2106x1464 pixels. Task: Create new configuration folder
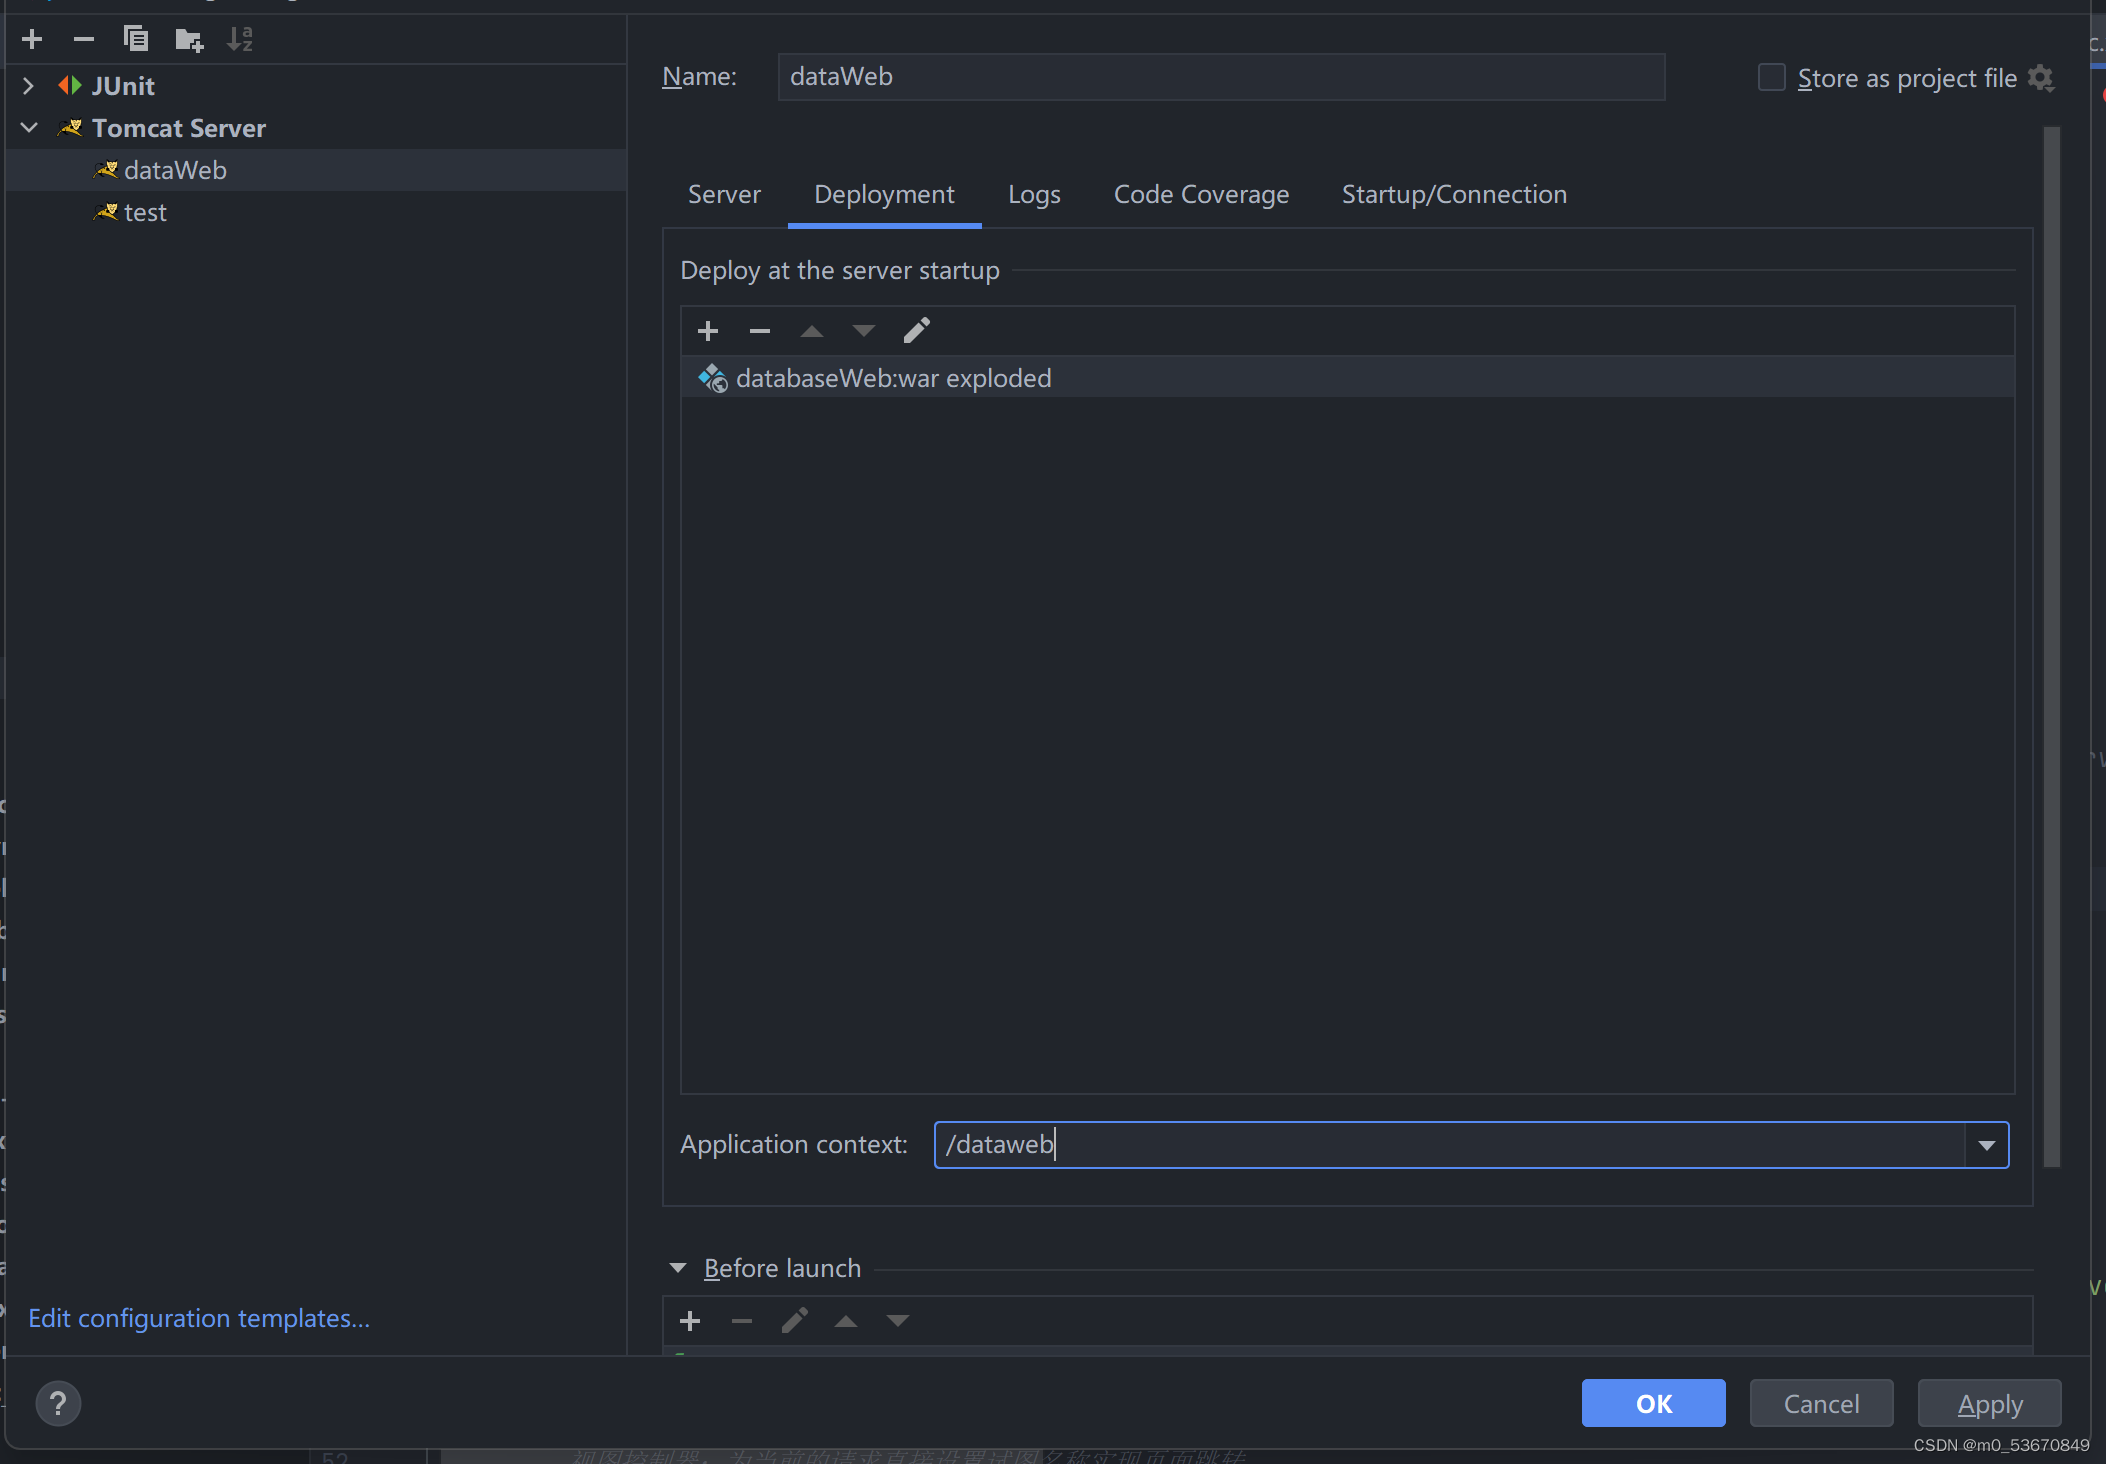coord(188,39)
